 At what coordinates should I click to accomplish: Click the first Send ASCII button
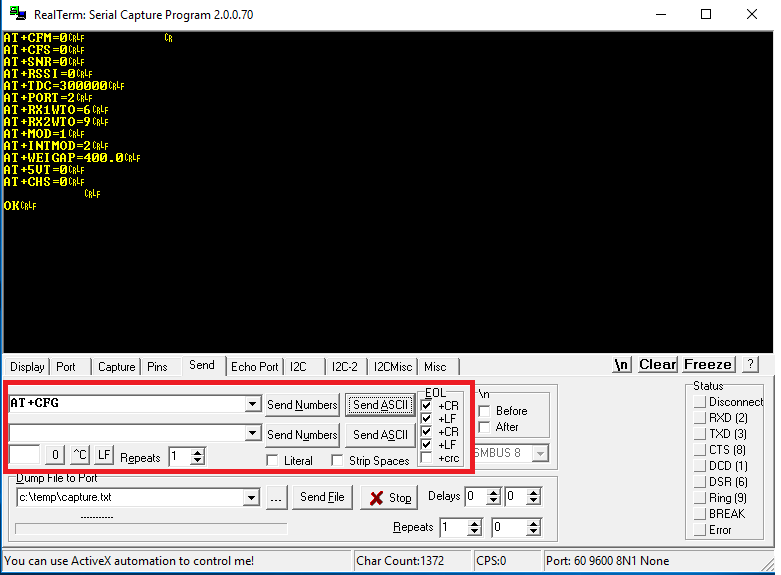click(379, 405)
